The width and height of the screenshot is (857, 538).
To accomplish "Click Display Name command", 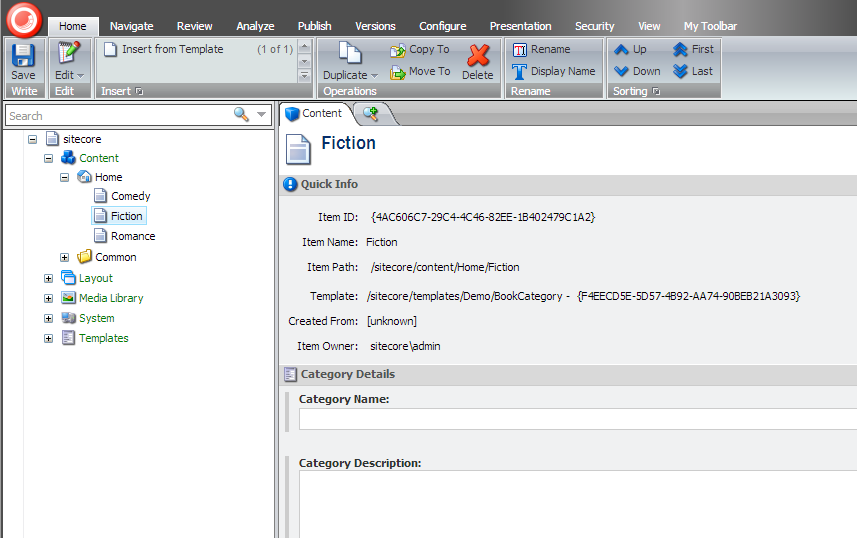I will click(x=554, y=72).
